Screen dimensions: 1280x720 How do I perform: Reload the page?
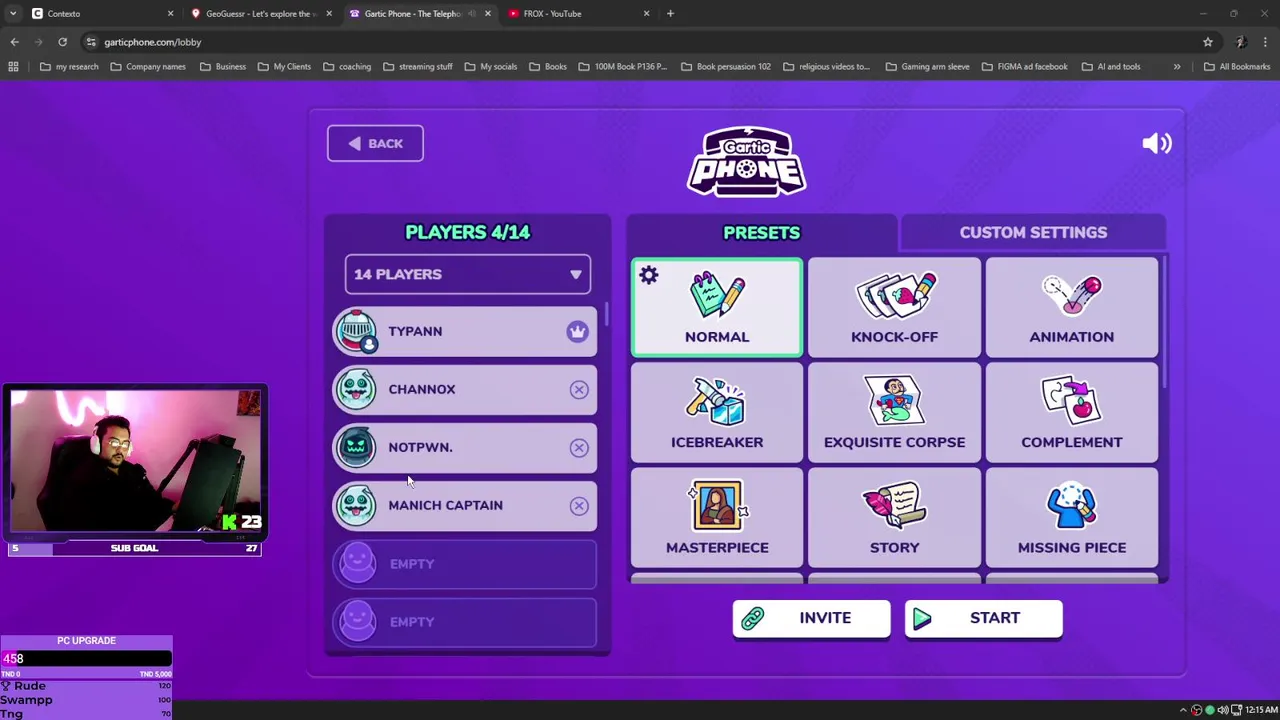tap(62, 42)
